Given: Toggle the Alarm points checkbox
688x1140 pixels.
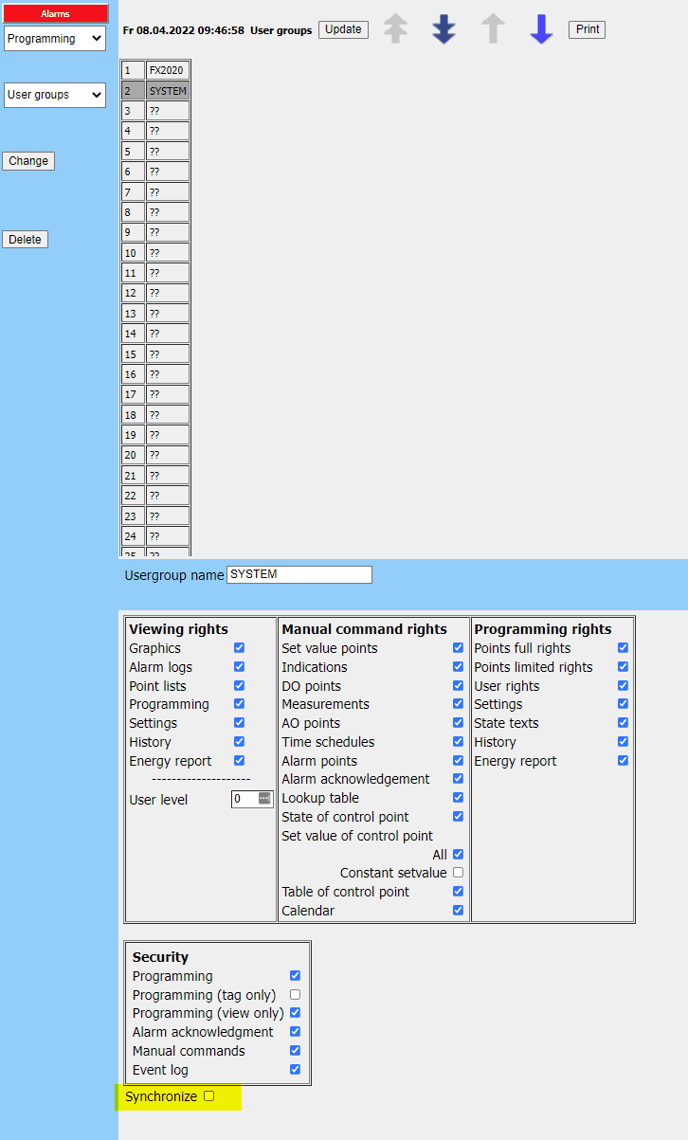Looking at the screenshot, I should [458, 760].
